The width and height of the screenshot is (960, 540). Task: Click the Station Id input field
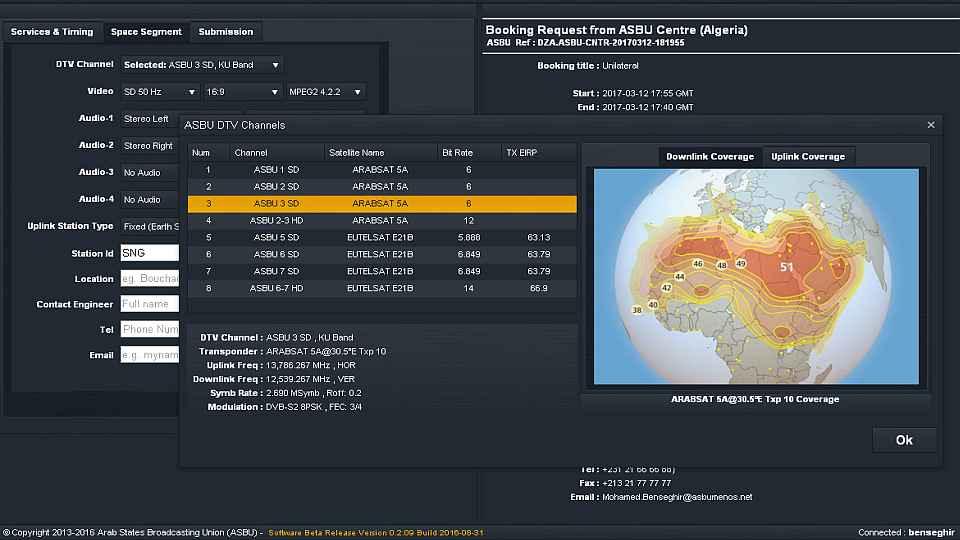point(150,253)
